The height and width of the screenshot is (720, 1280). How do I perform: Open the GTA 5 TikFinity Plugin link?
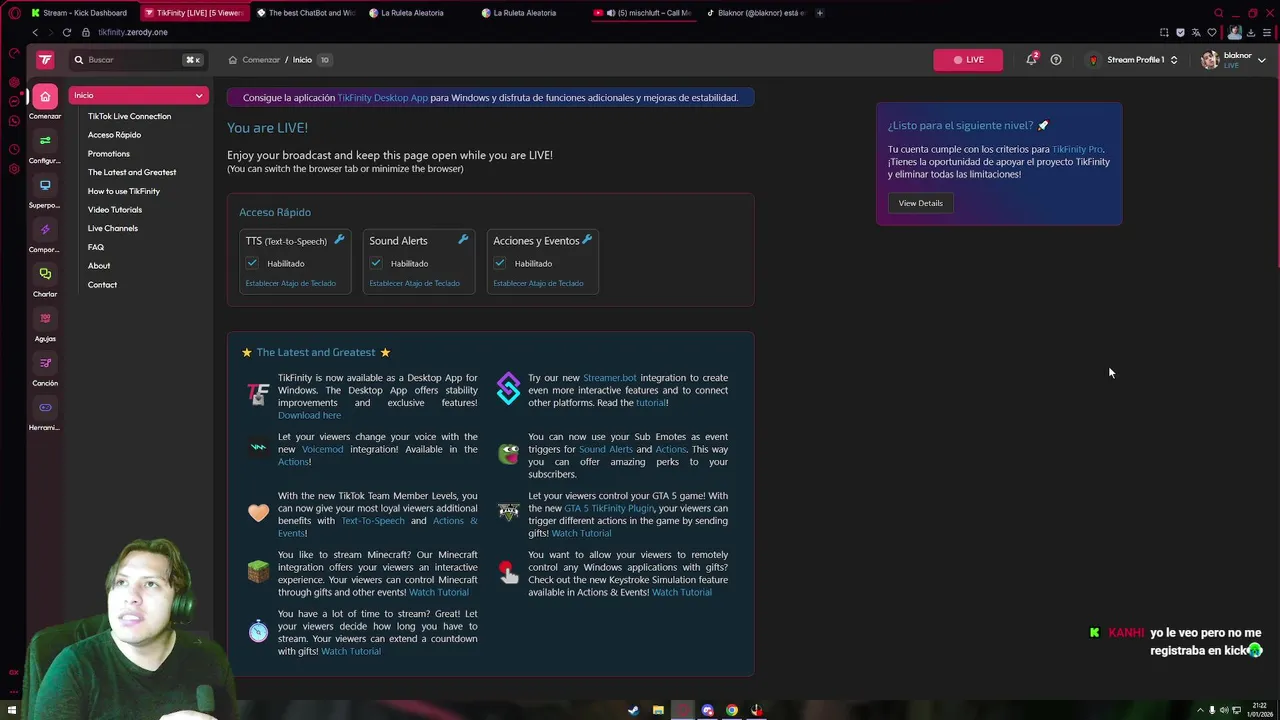point(609,508)
